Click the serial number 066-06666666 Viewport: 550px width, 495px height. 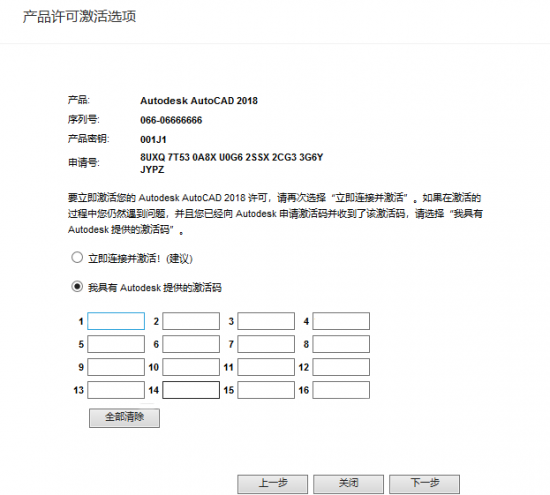pos(171,120)
